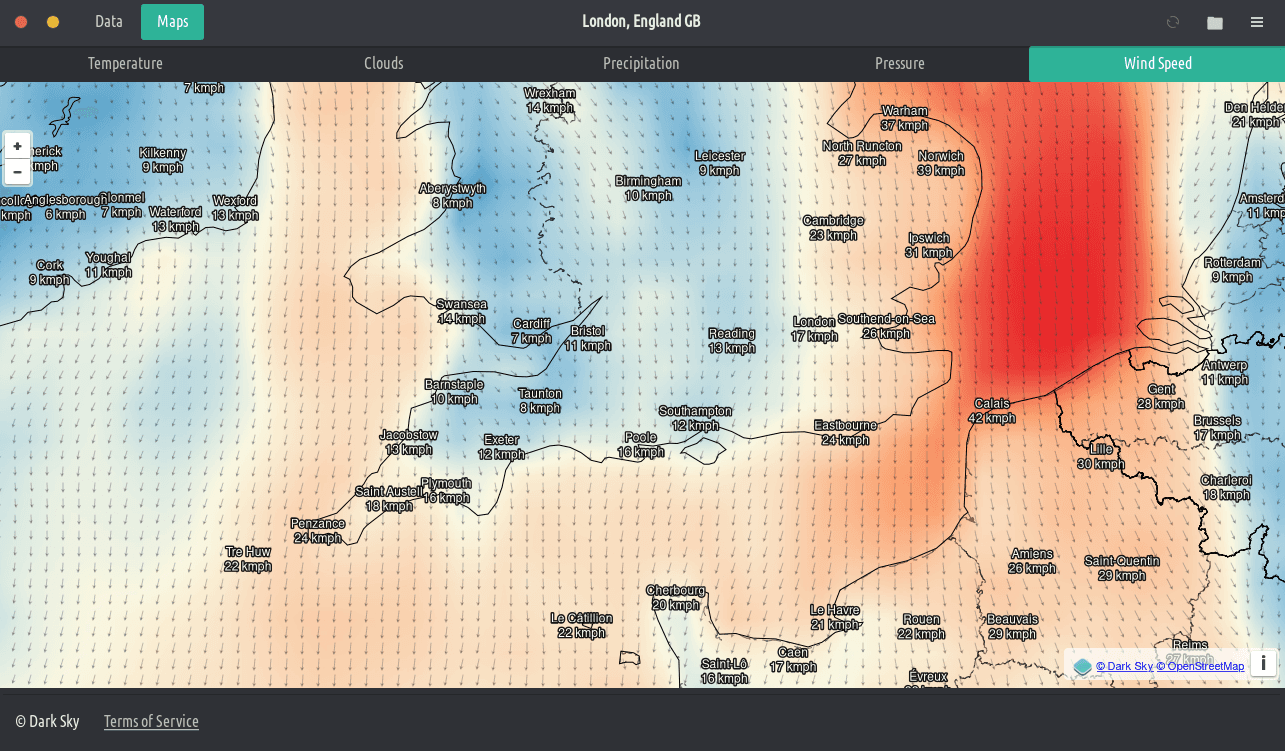Click the Eastbourne 24 kmph label
The image size is (1285, 751).
pyautogui.click(x=845, y=433)
